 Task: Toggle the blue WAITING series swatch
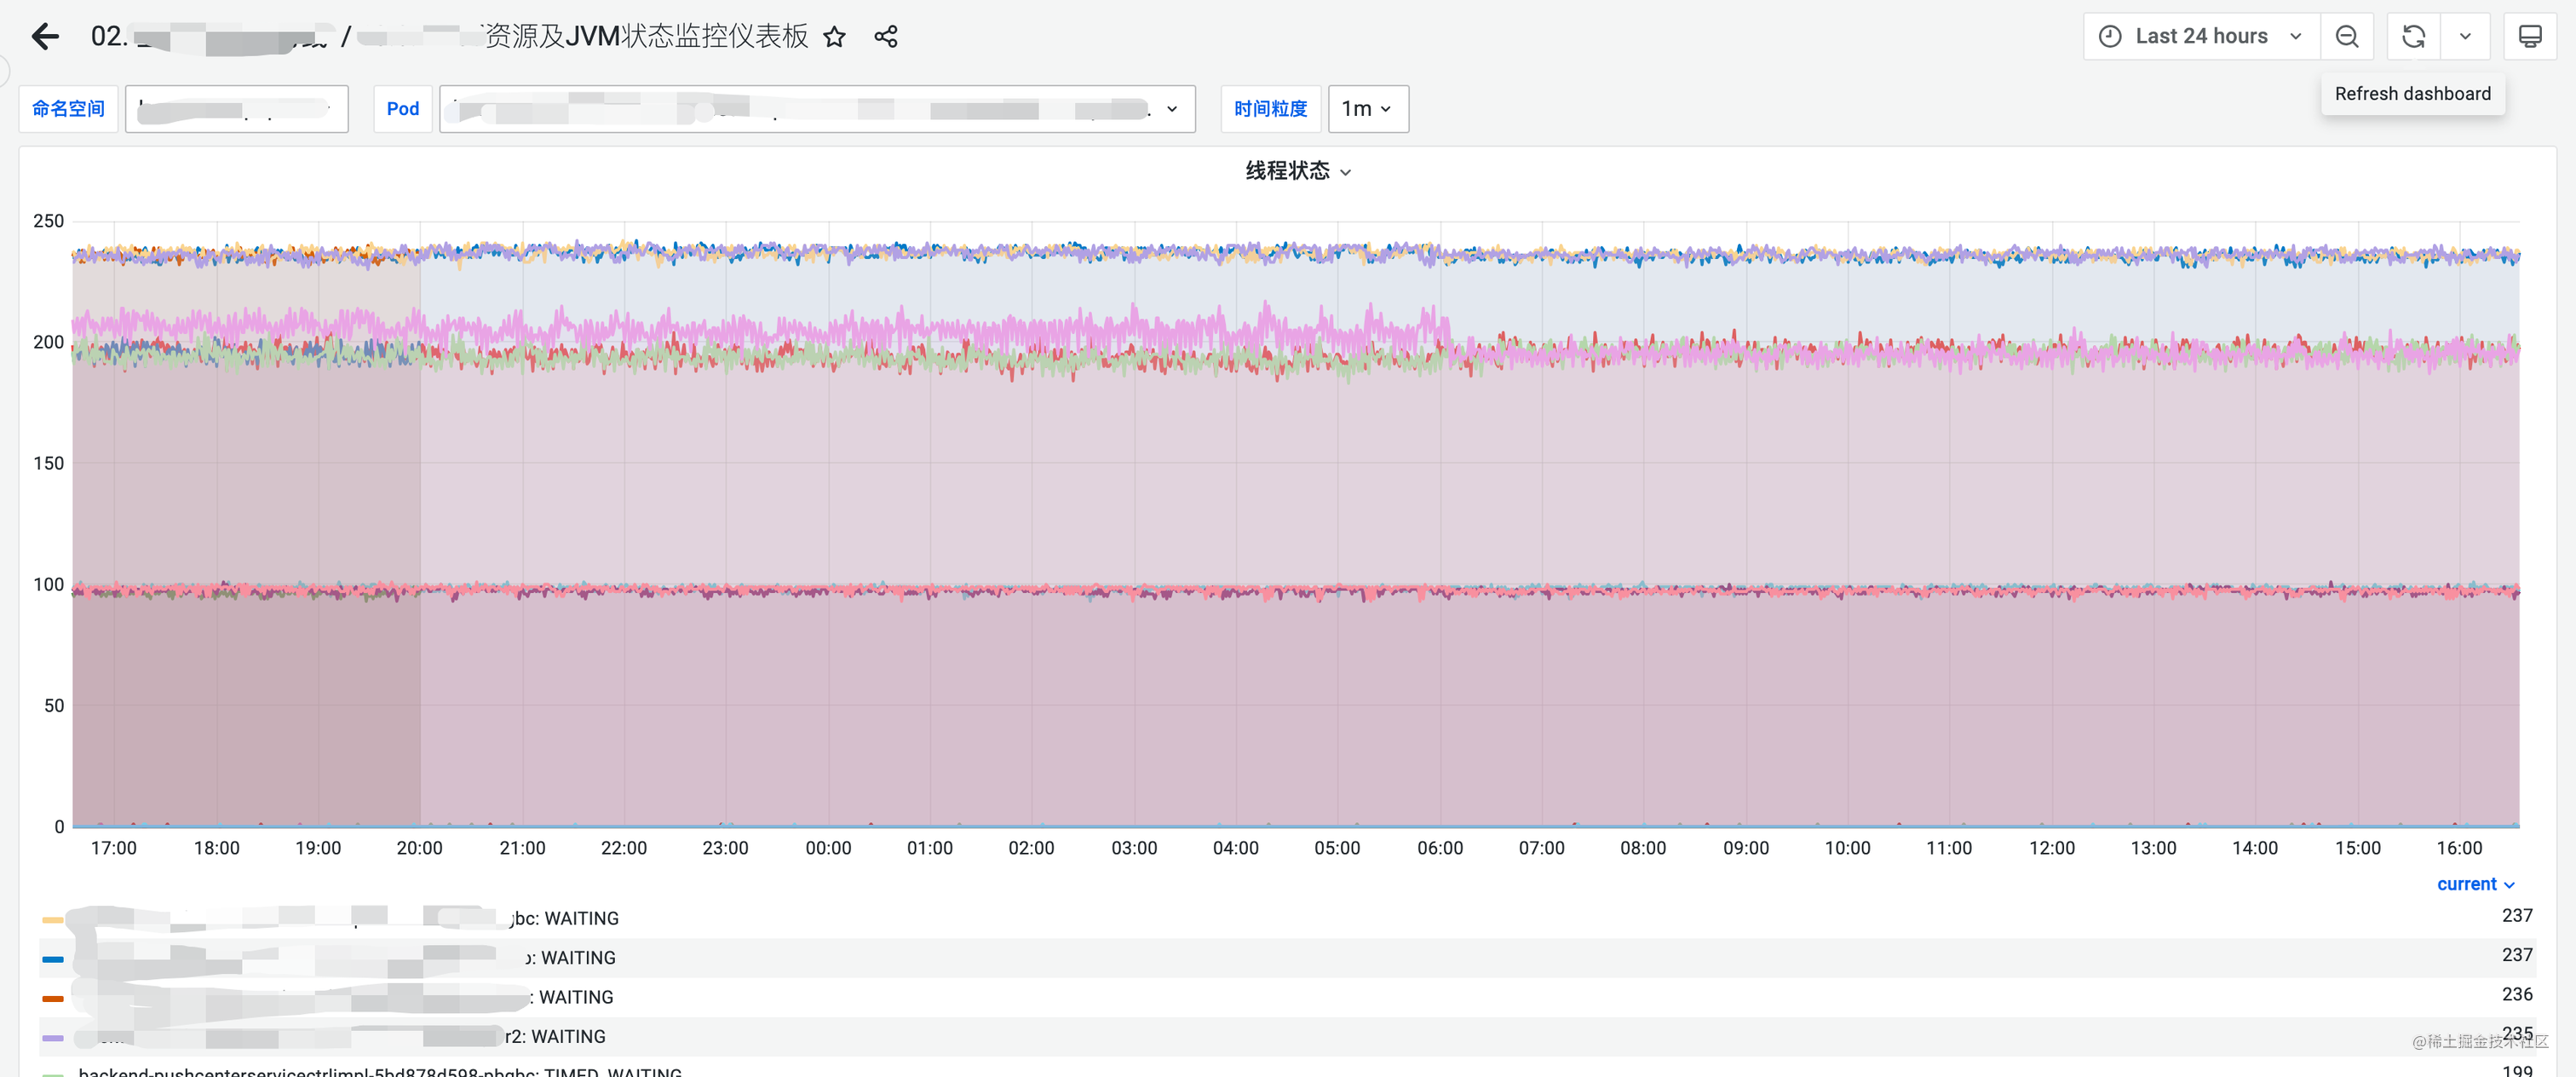[x=53, y=959]
